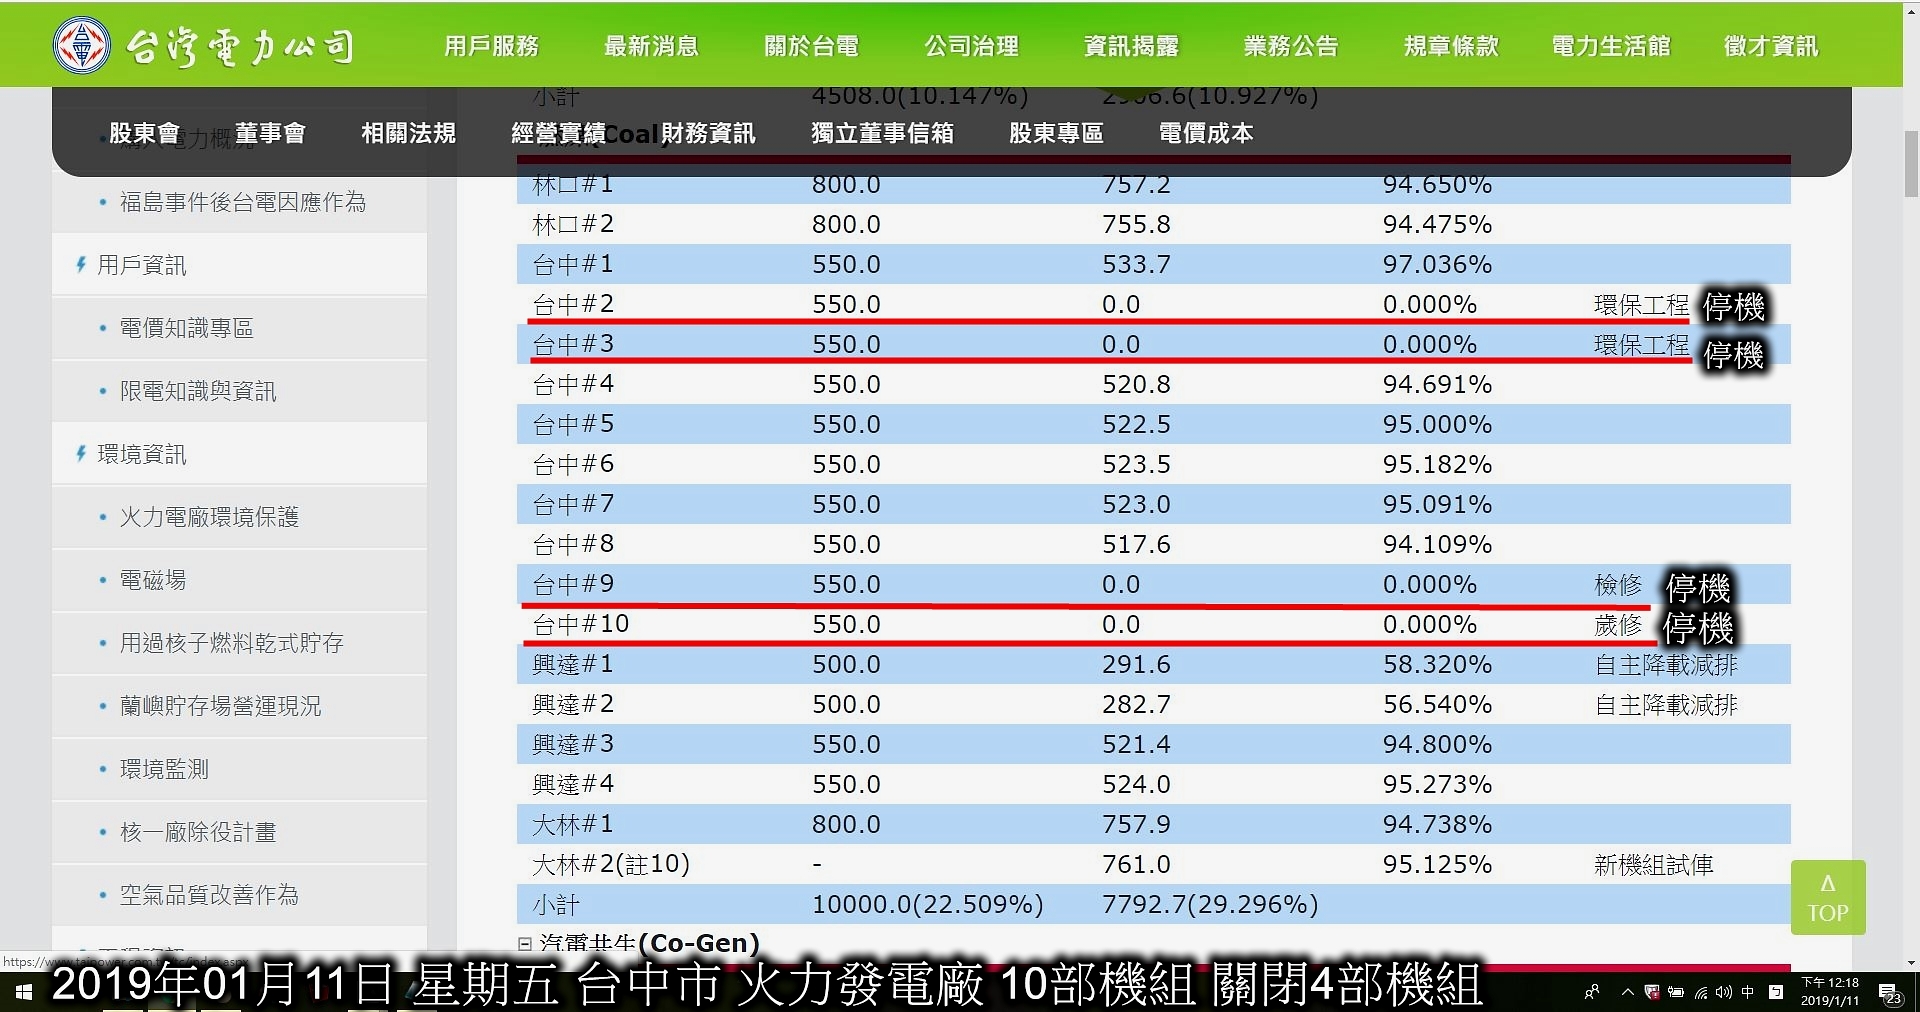The height and width of the screenshot is (1012, 1920).
Task: Open 限電知識與資訊 sidebar link
Action: (198, 391)
